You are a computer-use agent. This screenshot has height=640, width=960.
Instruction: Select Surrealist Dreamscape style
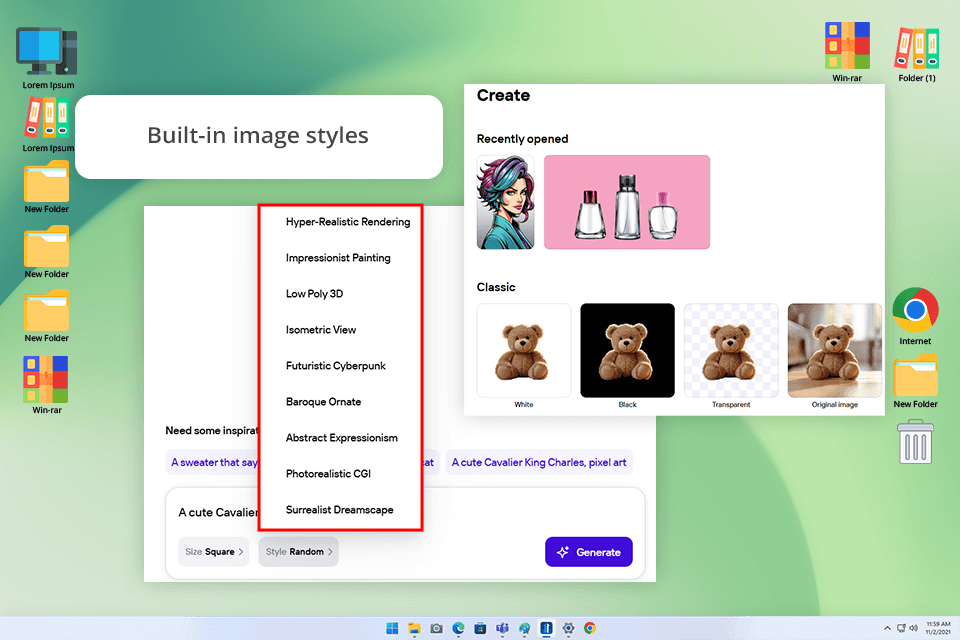click(339, 510)
